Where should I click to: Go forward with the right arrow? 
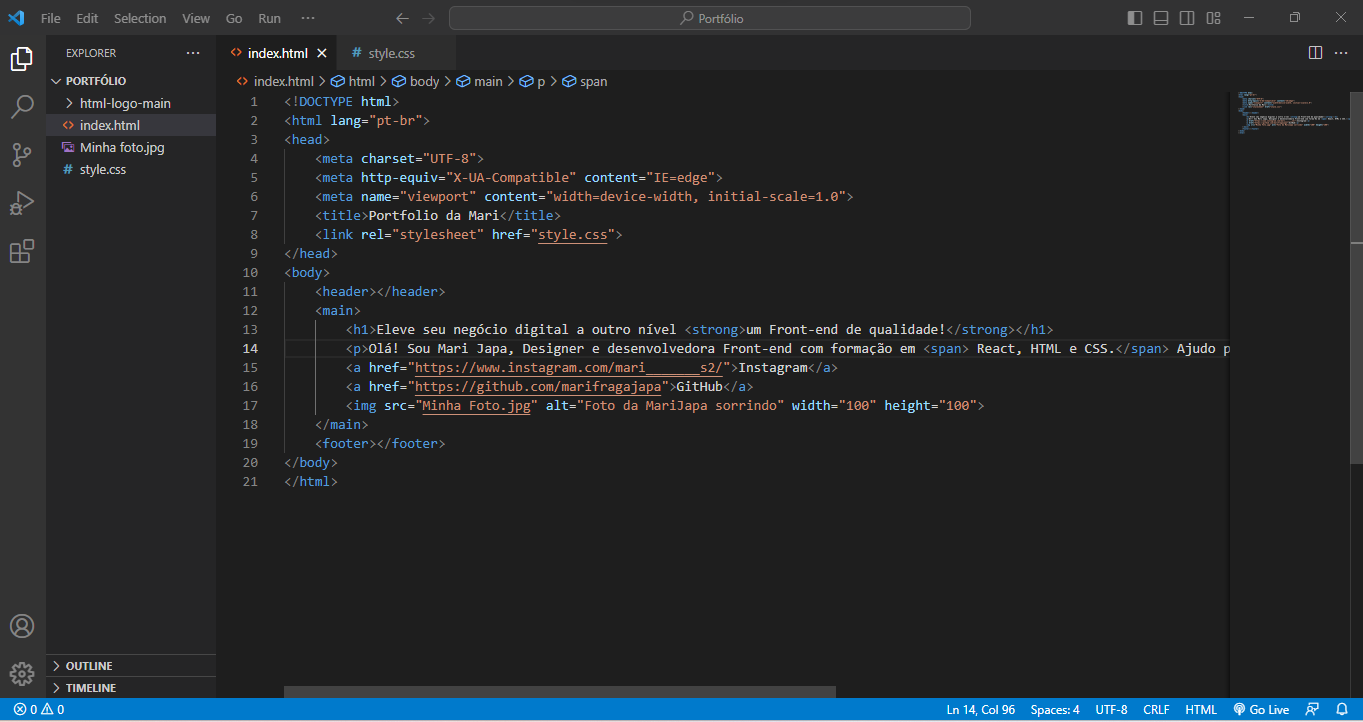(429, 18)
